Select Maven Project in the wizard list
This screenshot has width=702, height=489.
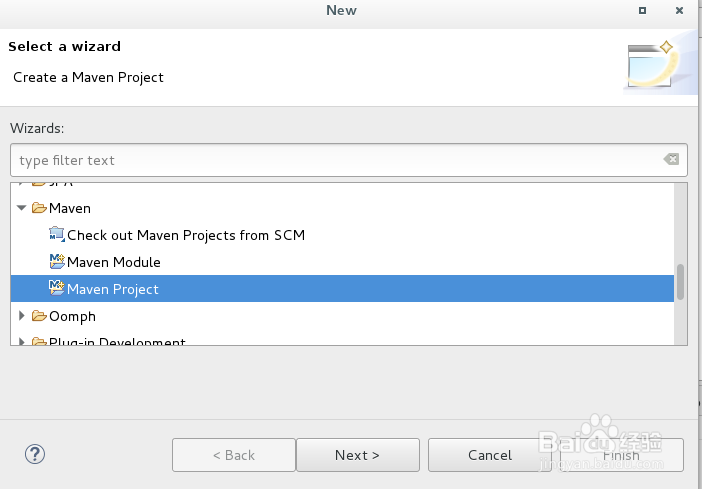113,289
